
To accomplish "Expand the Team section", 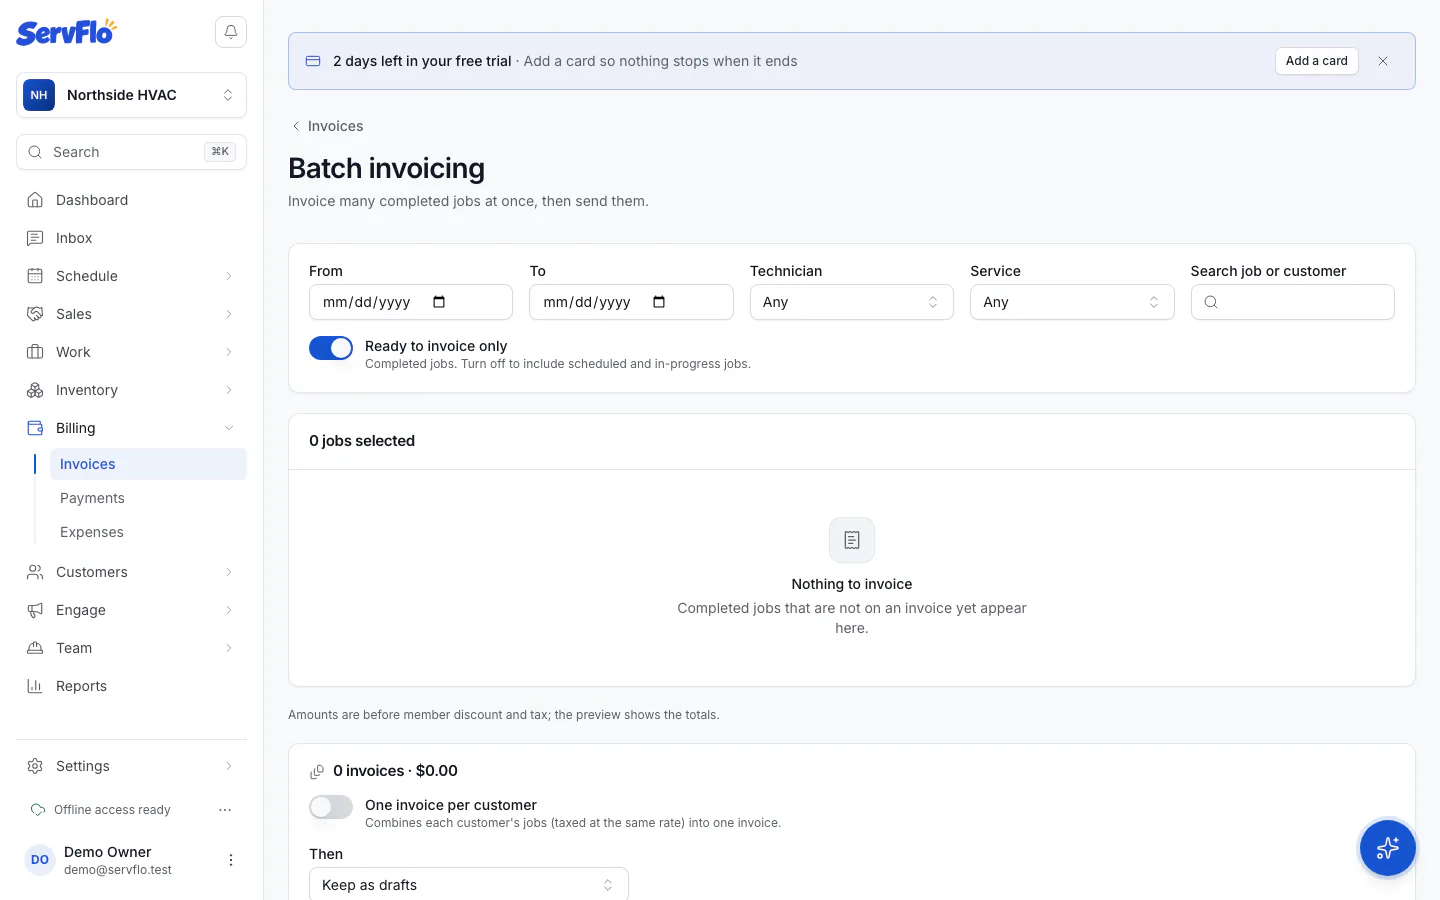I will (x=131, y=648).
